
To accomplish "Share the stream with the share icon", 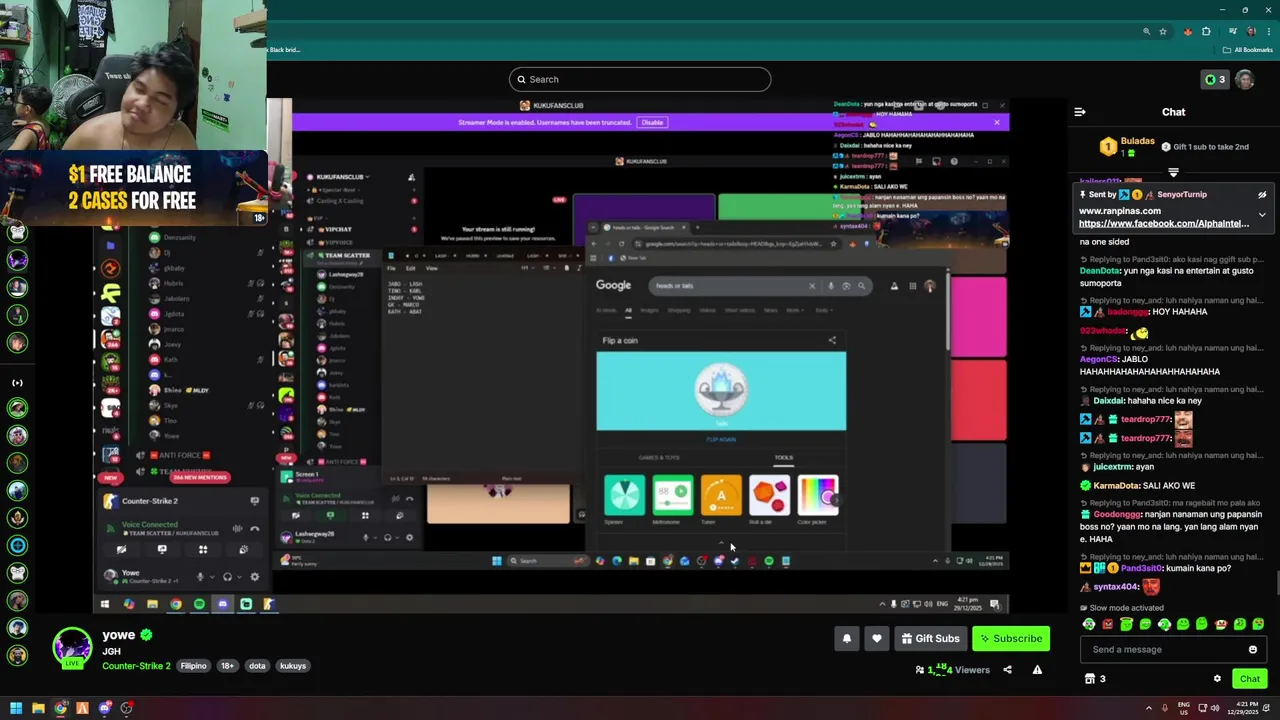I will 1007,670.
